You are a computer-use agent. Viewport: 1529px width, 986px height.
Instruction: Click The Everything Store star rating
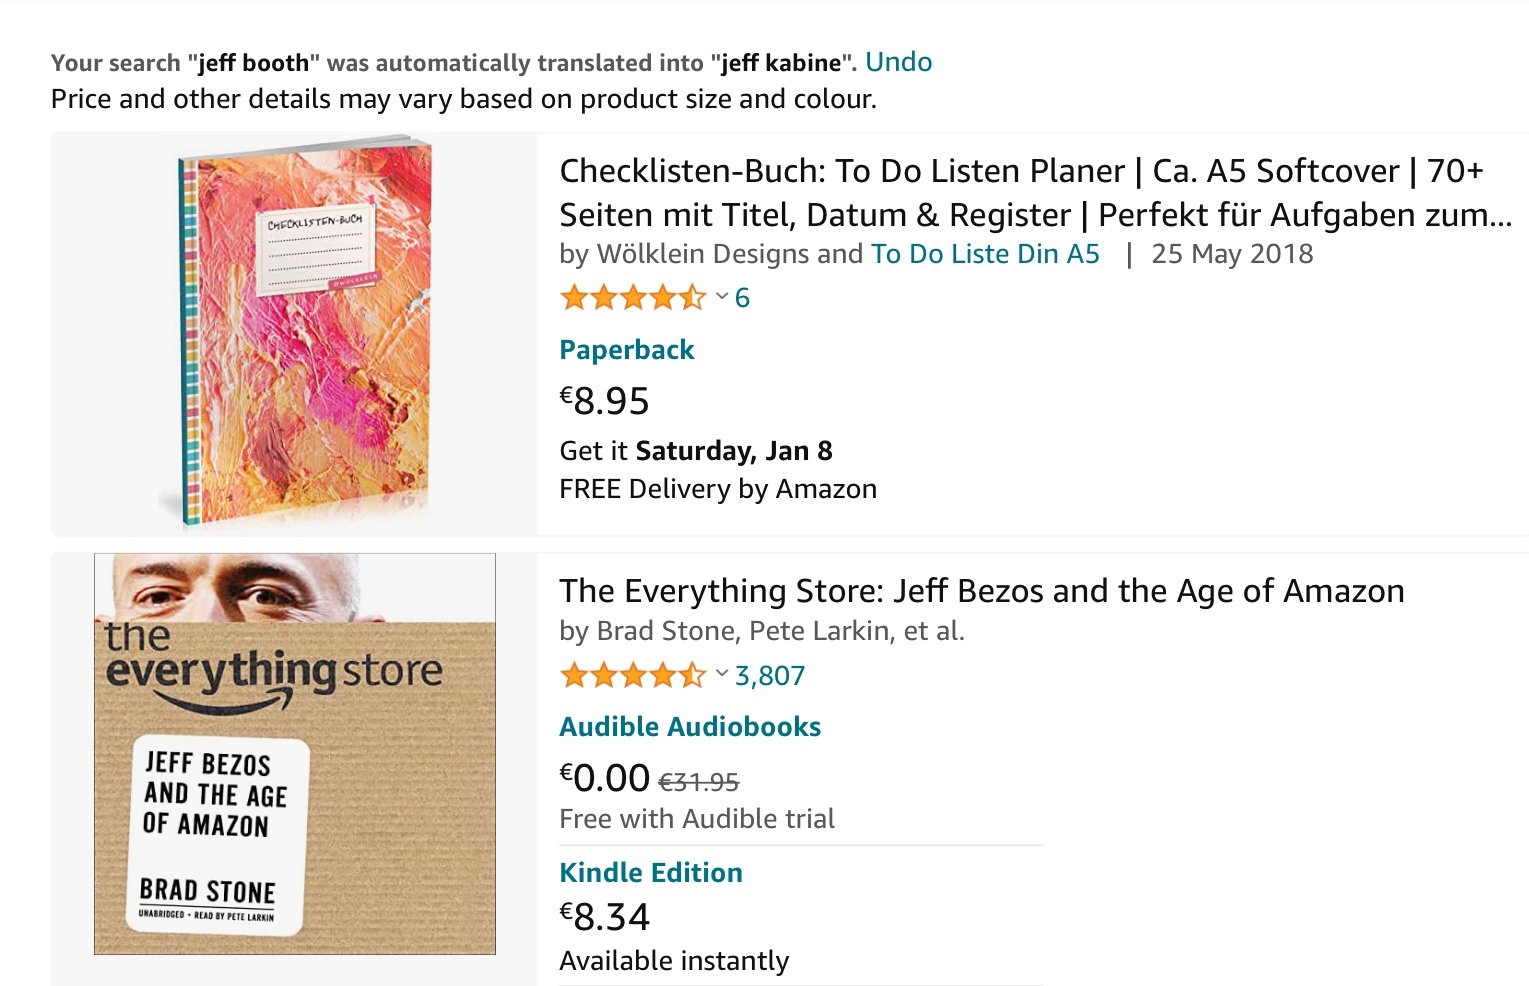[632, 676]
